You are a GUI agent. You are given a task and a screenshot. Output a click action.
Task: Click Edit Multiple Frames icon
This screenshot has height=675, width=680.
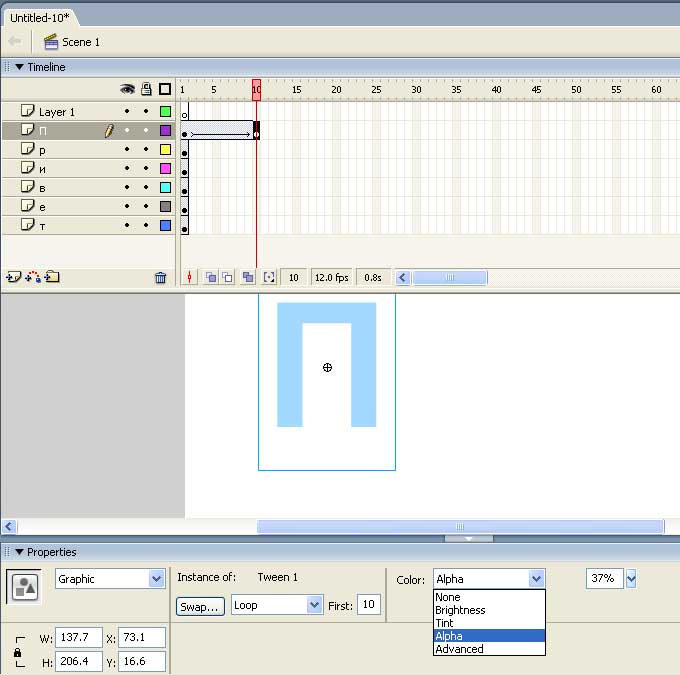coord(248,278)
